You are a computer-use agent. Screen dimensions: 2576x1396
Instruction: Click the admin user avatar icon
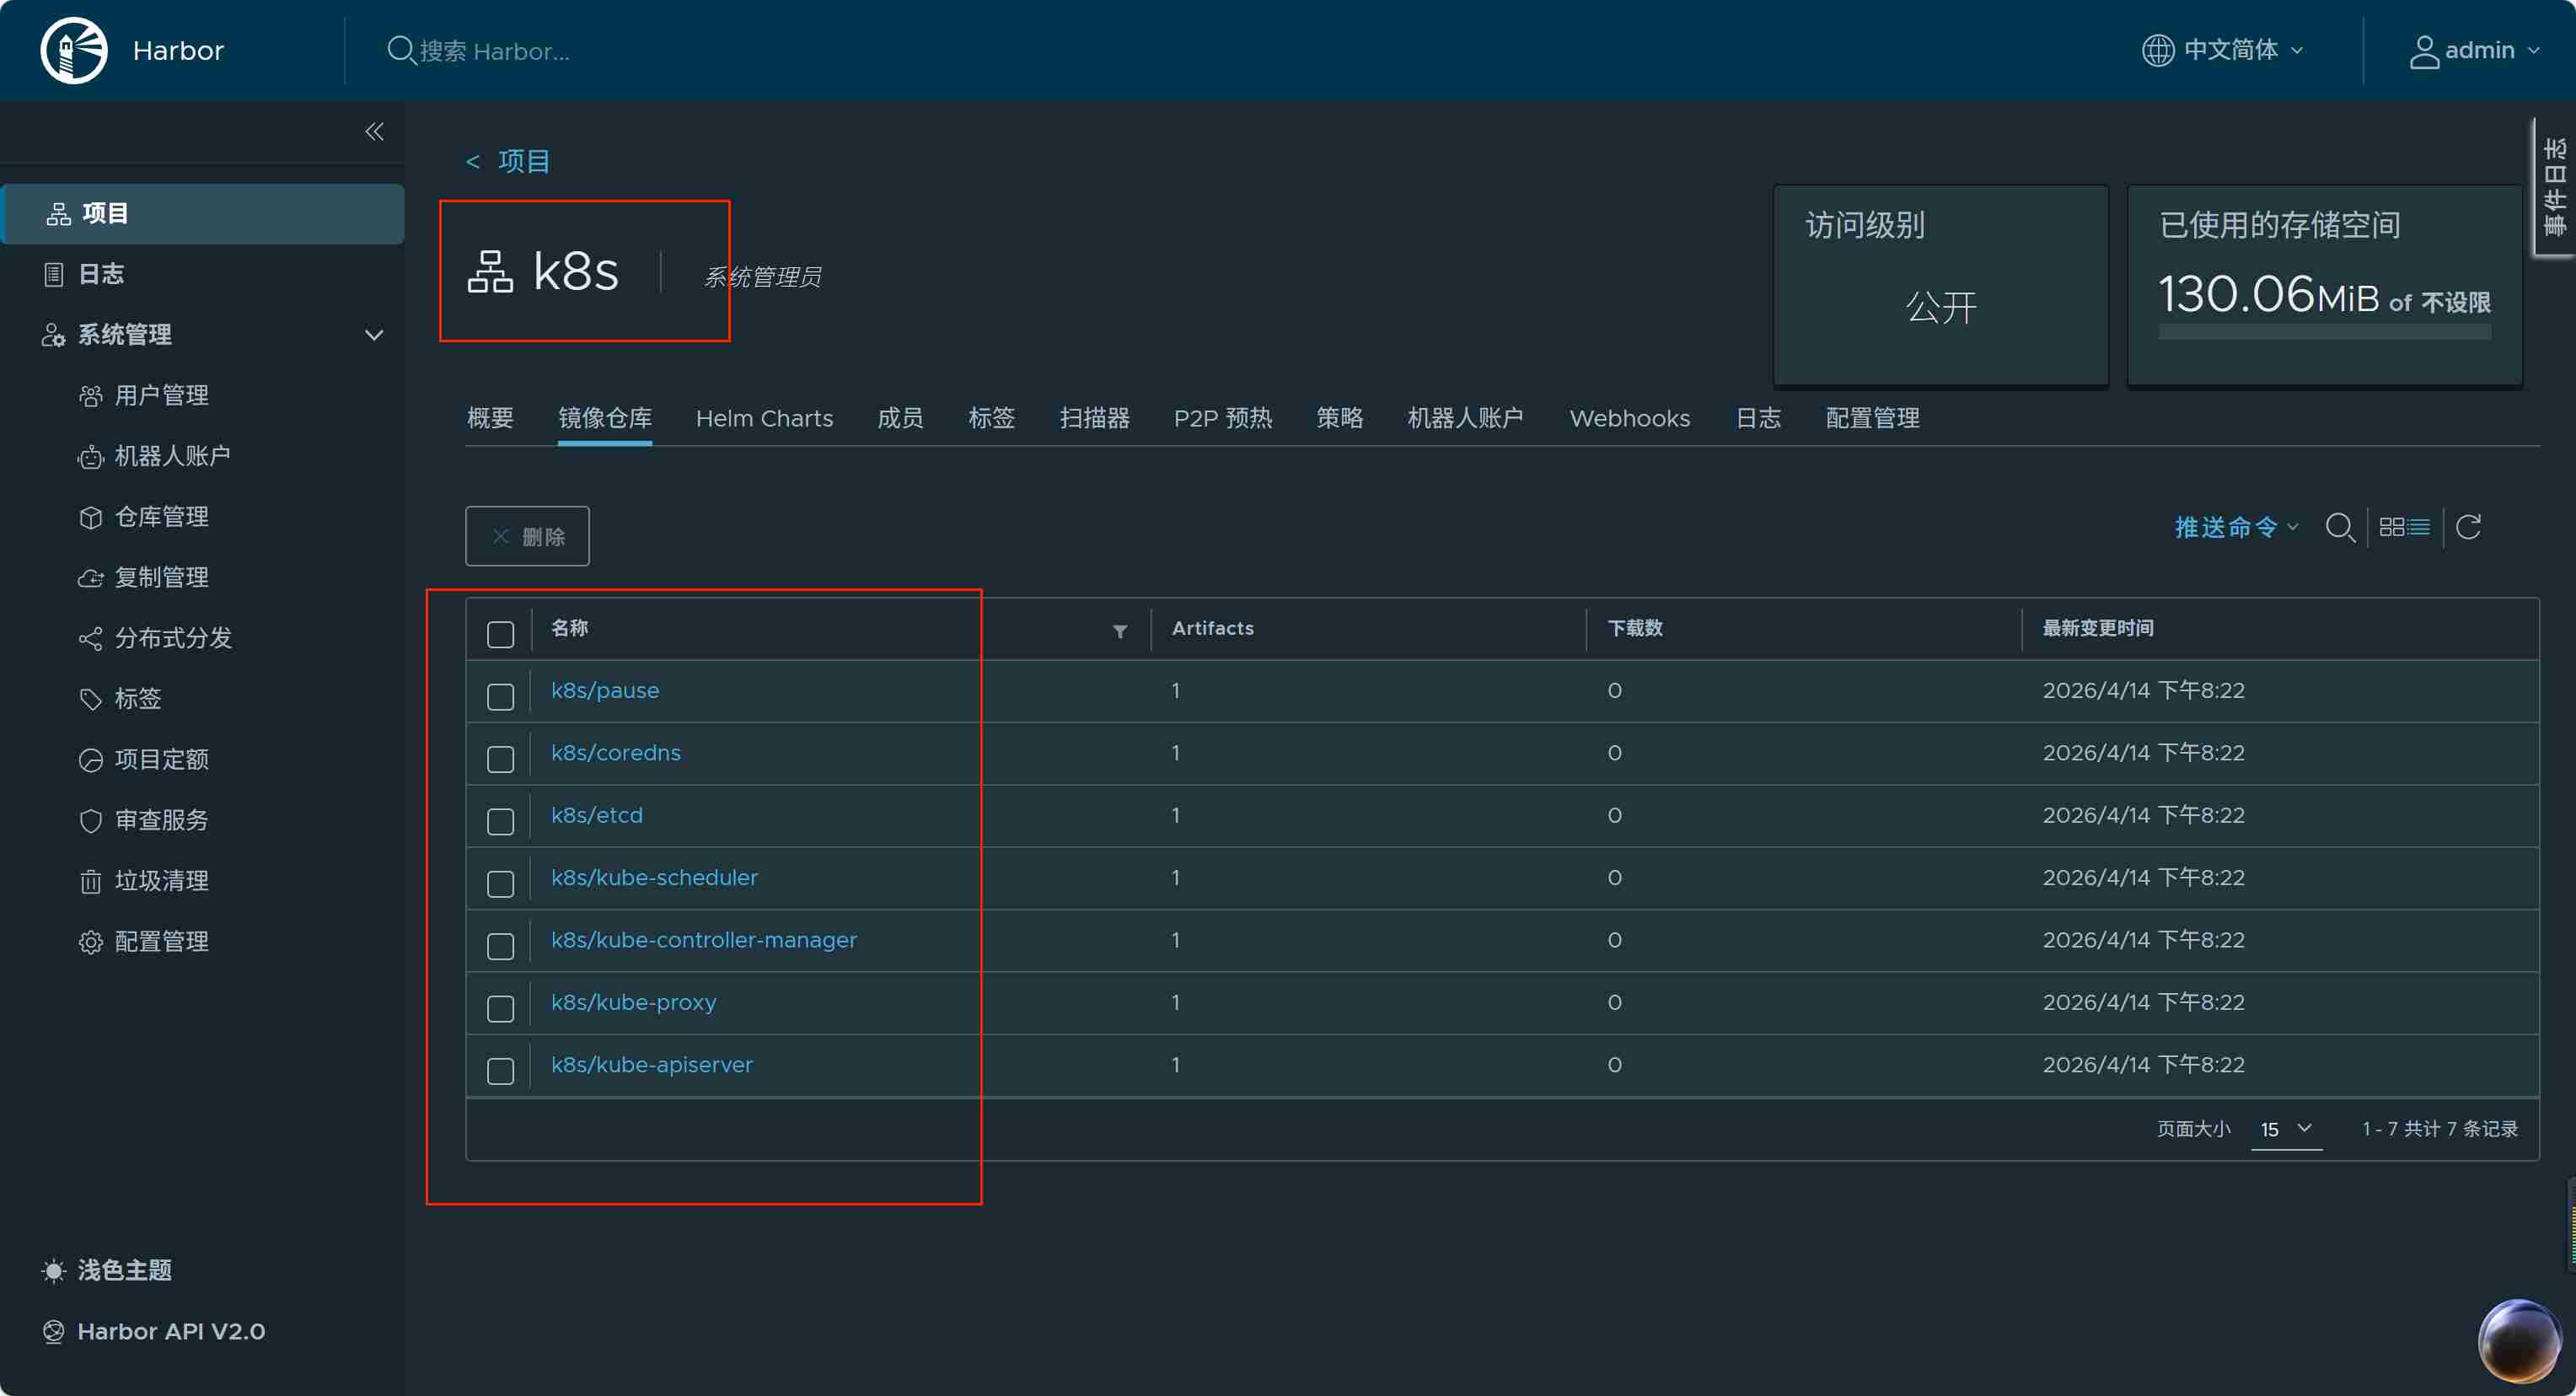click(2424, 51)
